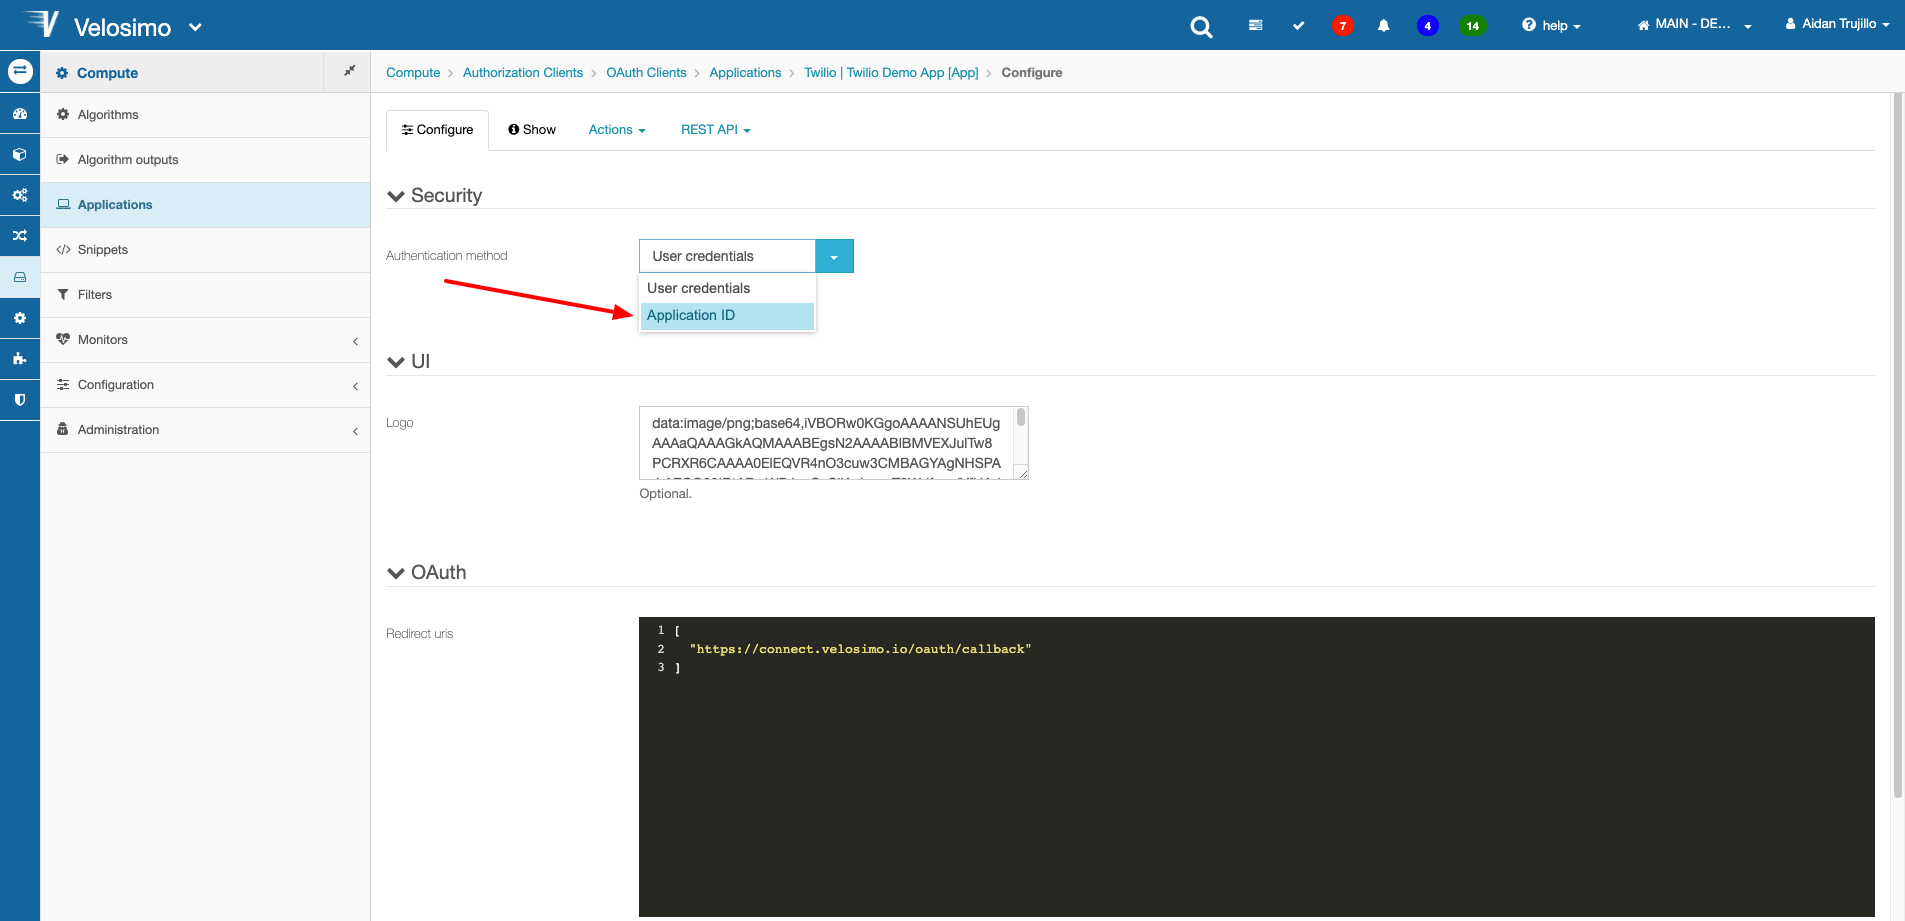1905x921 pixels.
Task: Open the global search magnifier
Action: pyautogui.click(x=1201, y=27)
